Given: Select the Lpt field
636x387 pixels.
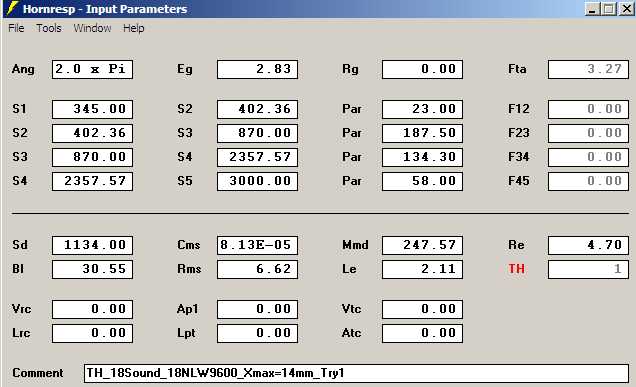Looking at the screenshot, I should point(257,333).
